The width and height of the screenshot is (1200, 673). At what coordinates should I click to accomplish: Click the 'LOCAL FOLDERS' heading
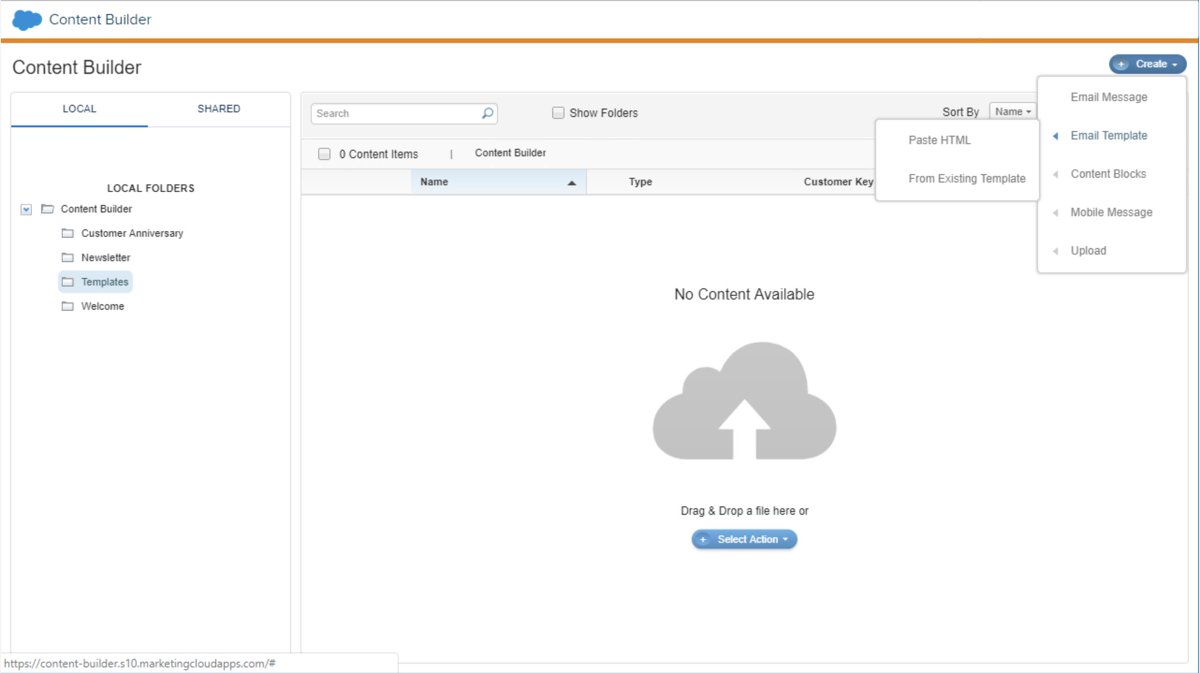(x=151, y=188)
